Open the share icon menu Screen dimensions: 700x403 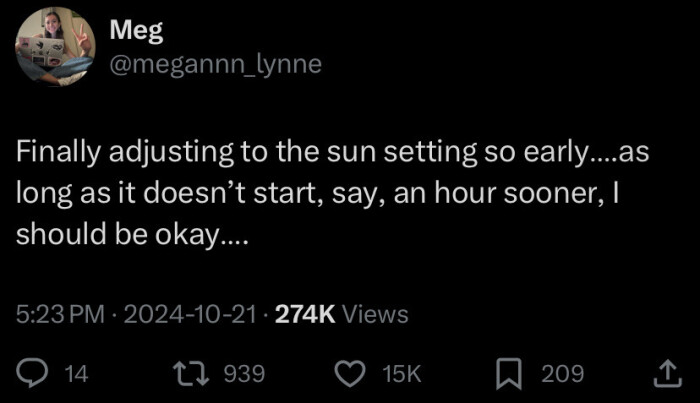click(665, 374)
